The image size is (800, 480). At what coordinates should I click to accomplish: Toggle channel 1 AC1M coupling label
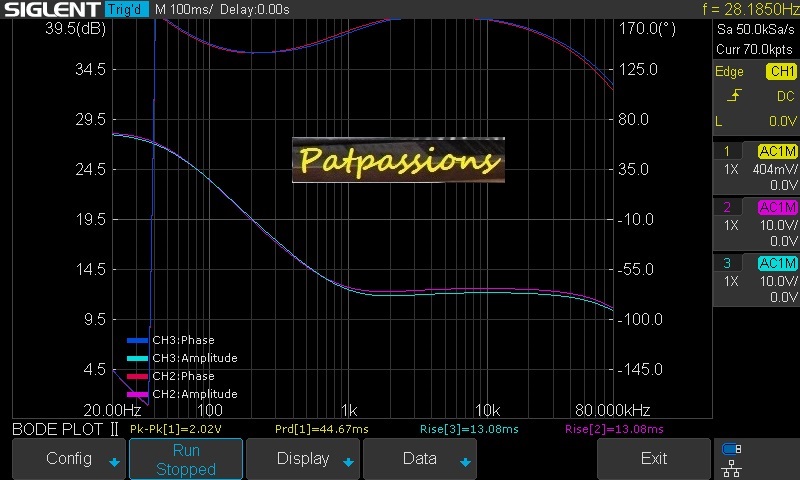pos(777,152)
